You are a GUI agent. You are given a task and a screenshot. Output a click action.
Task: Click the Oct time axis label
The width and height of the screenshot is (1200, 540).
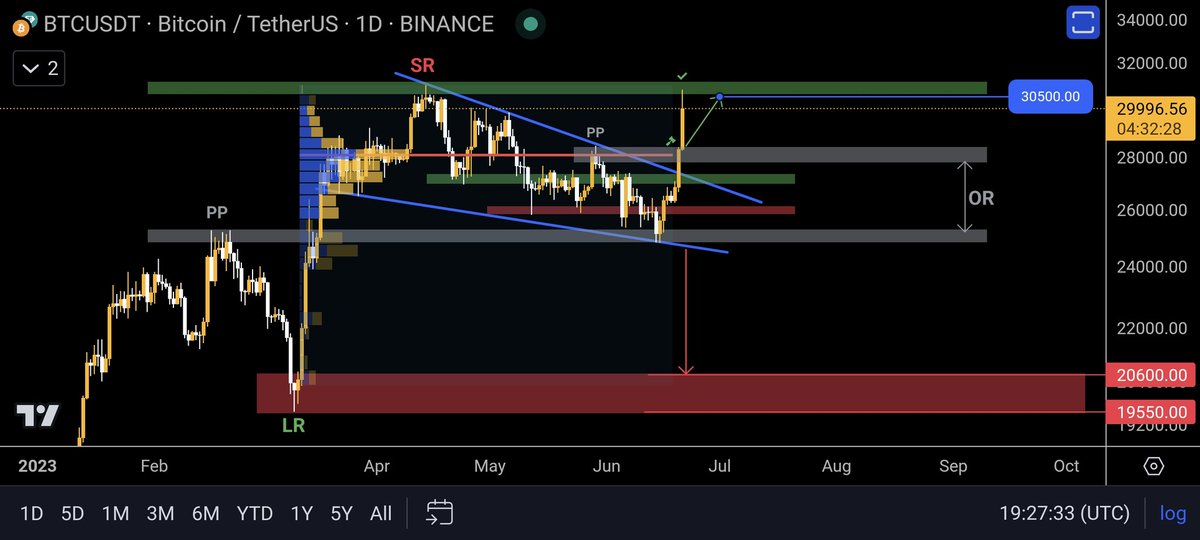(1067, 466)
